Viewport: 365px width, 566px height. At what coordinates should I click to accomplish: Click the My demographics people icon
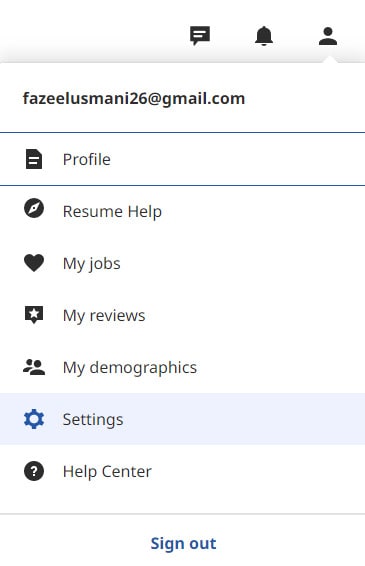coord(34,367)
